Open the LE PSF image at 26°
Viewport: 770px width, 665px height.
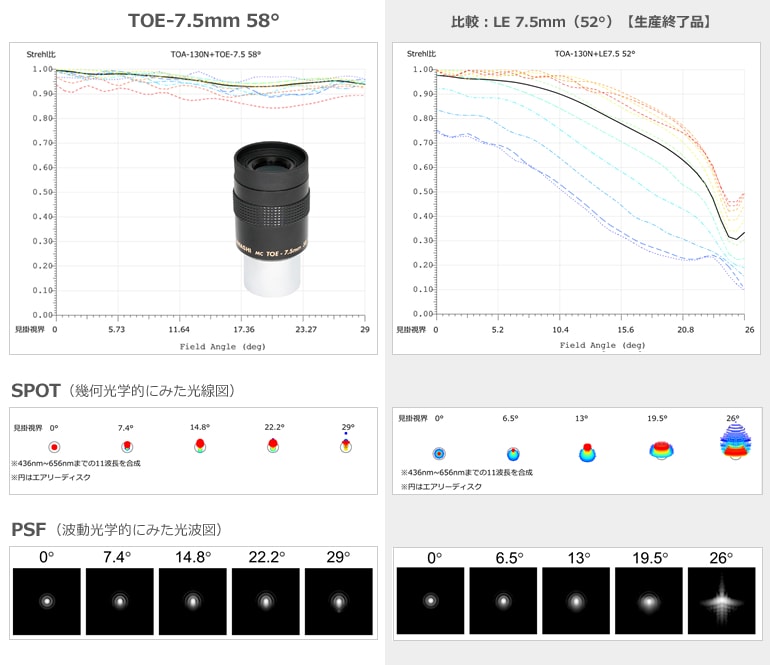tap(722, 601)
